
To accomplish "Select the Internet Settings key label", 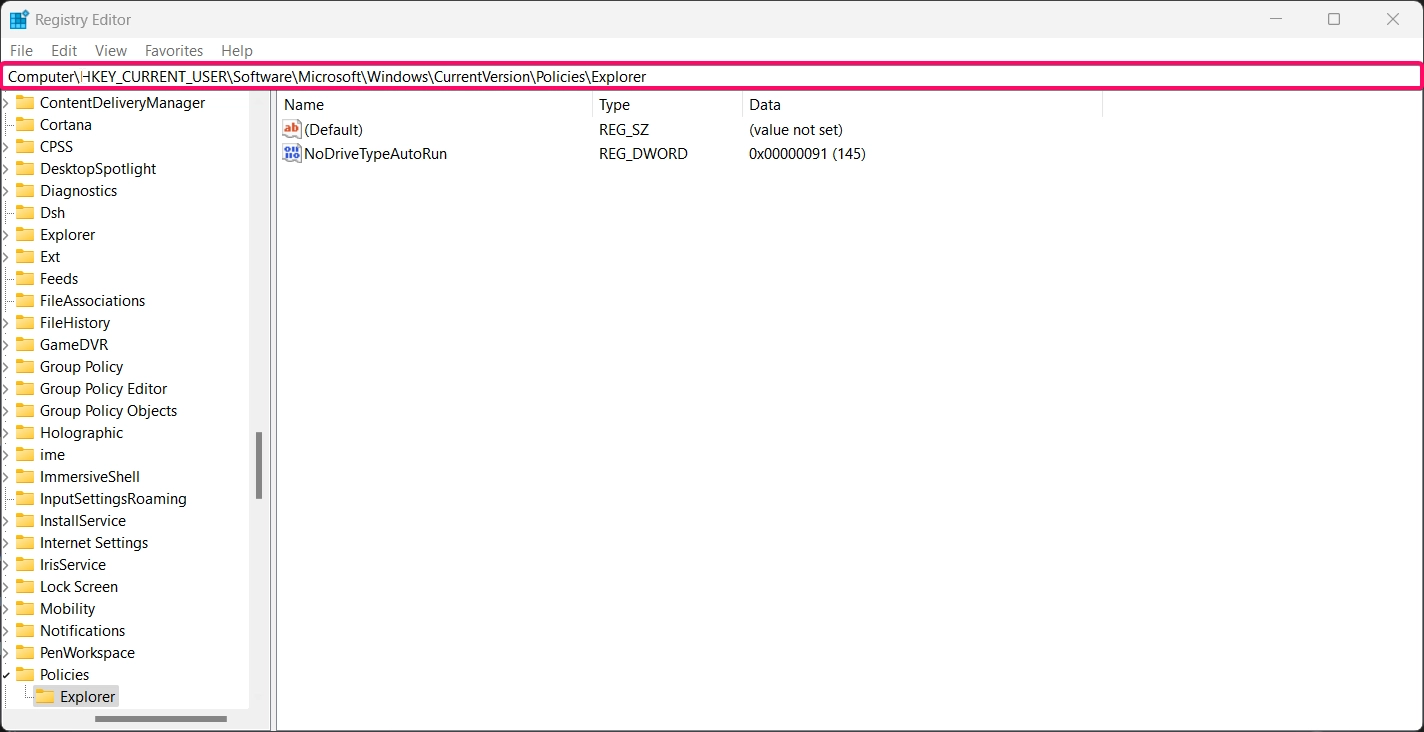I will coord(94,542).
